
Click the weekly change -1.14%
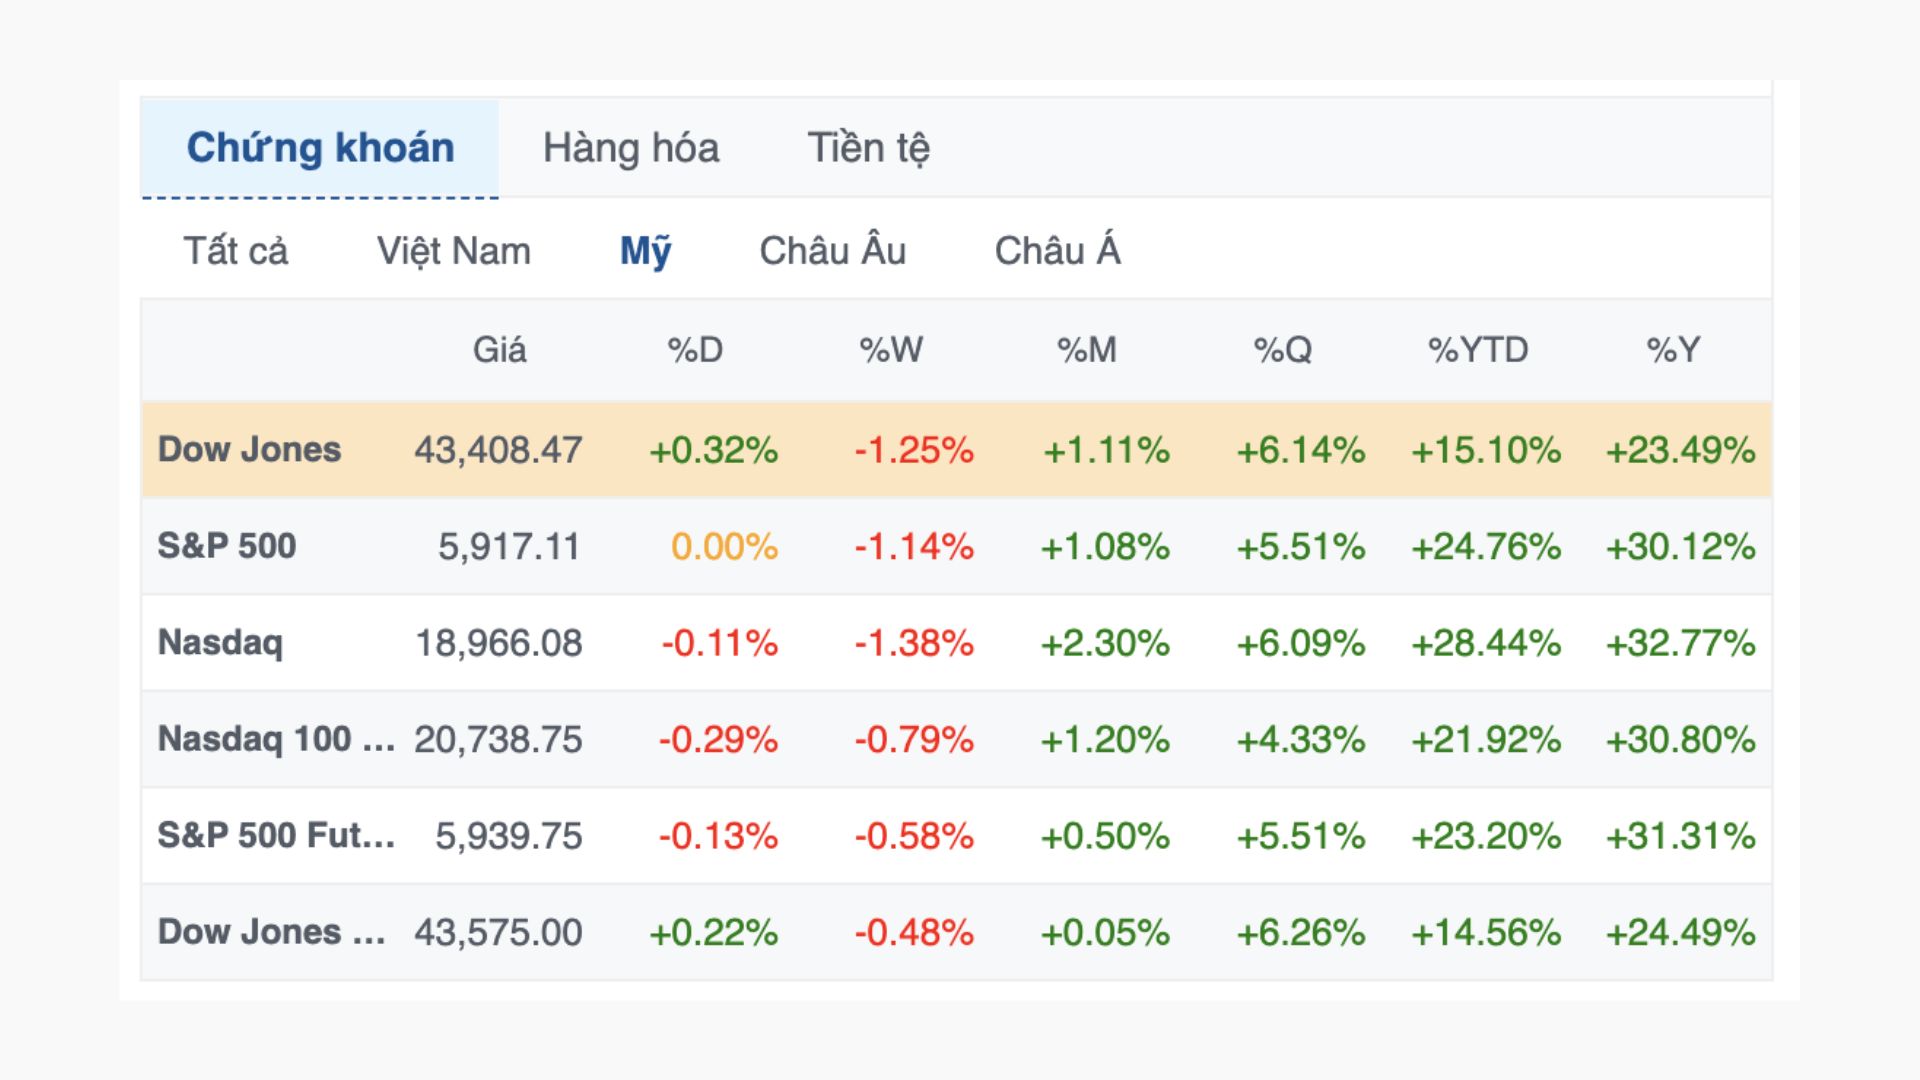(x=914, y=547)
